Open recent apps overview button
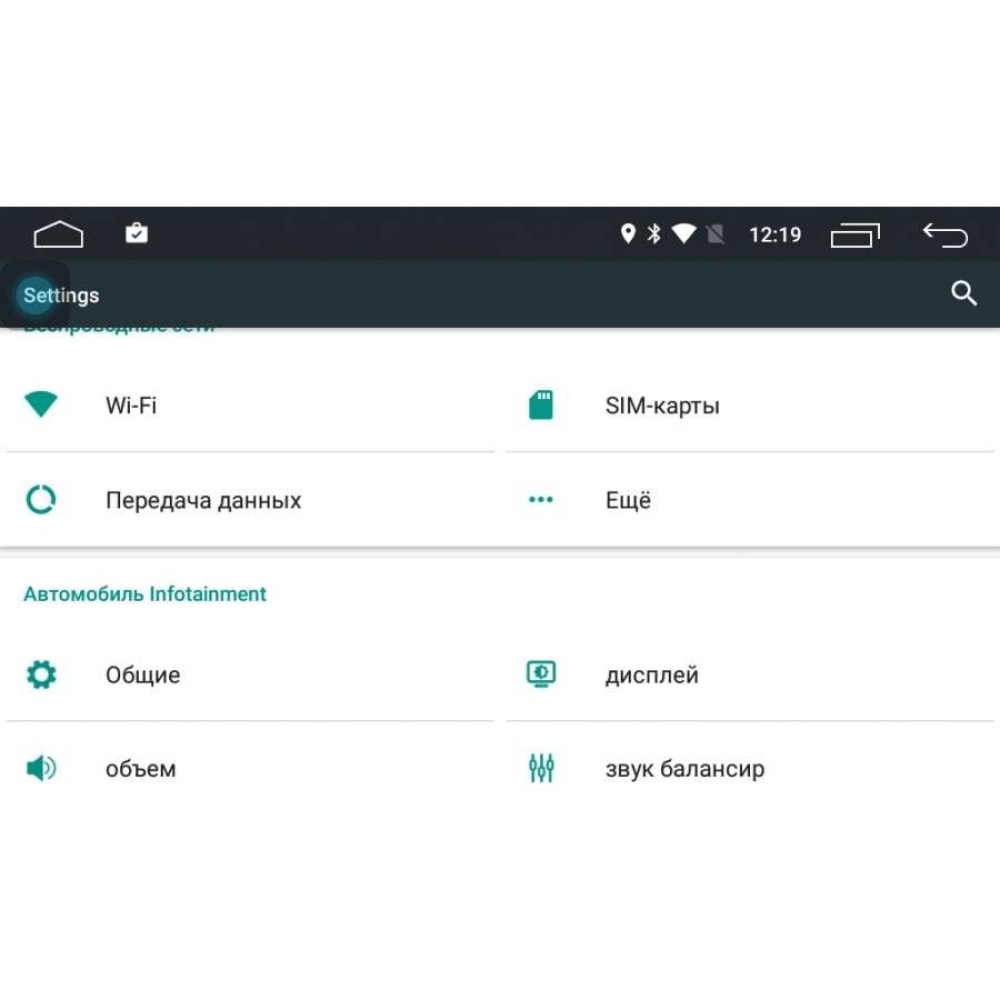The image size is (1000, 1000). point(855,235)
